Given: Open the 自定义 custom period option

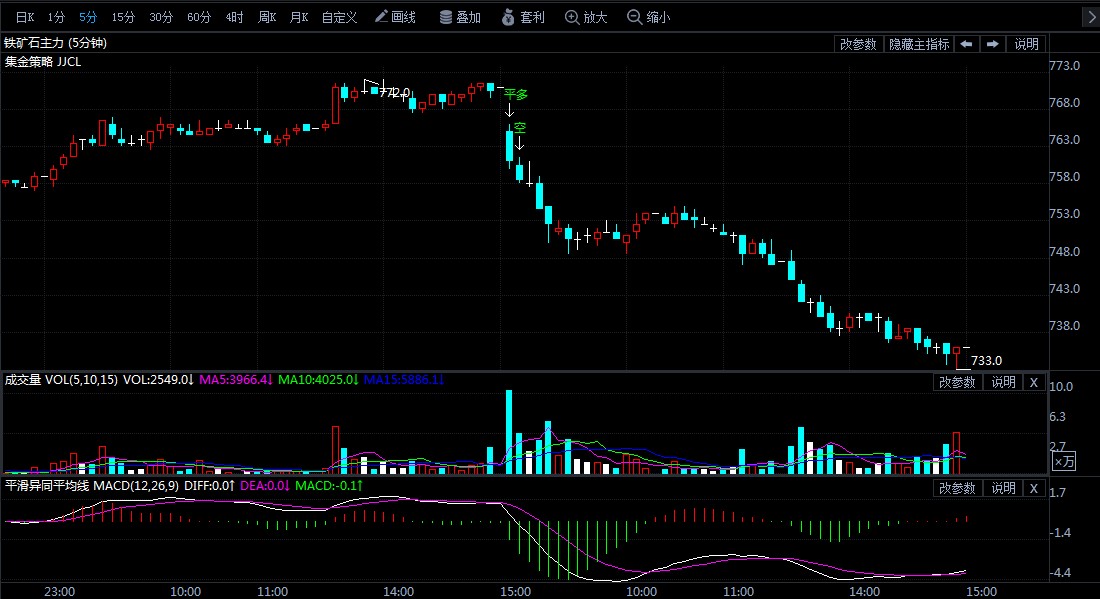Looking at the screenshot, I should tap(340, 17).
